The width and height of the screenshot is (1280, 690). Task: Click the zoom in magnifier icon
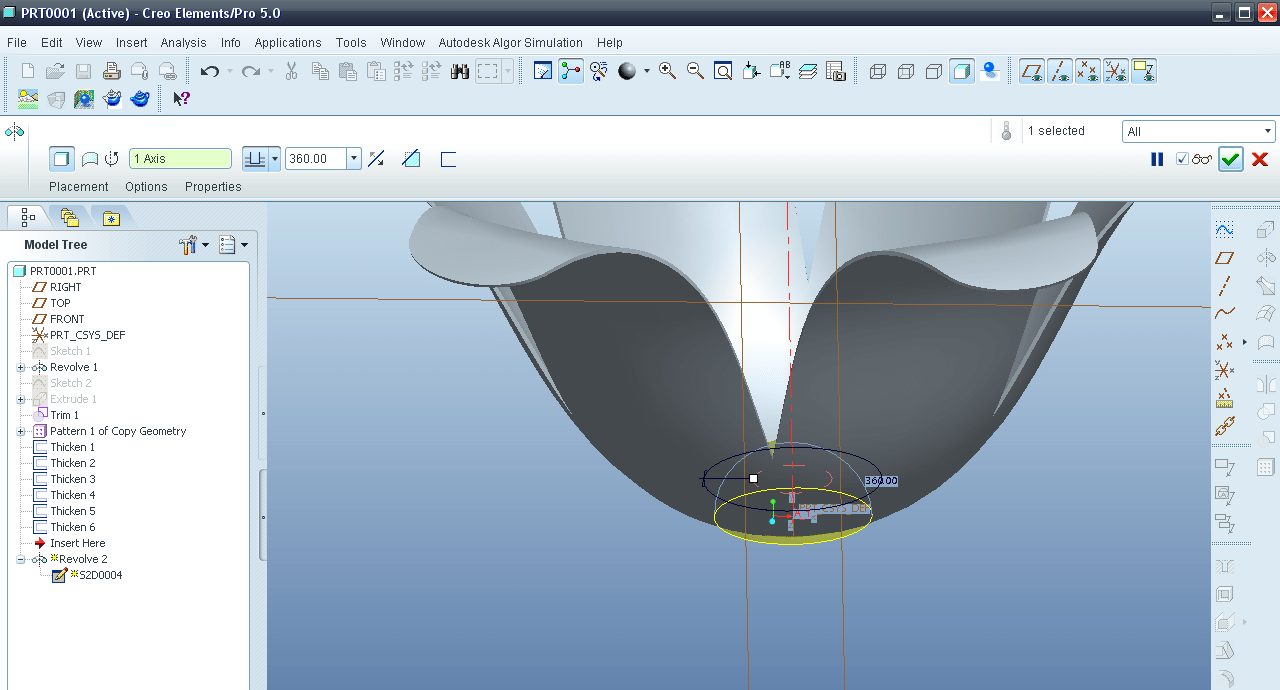[x=667, y=71]
